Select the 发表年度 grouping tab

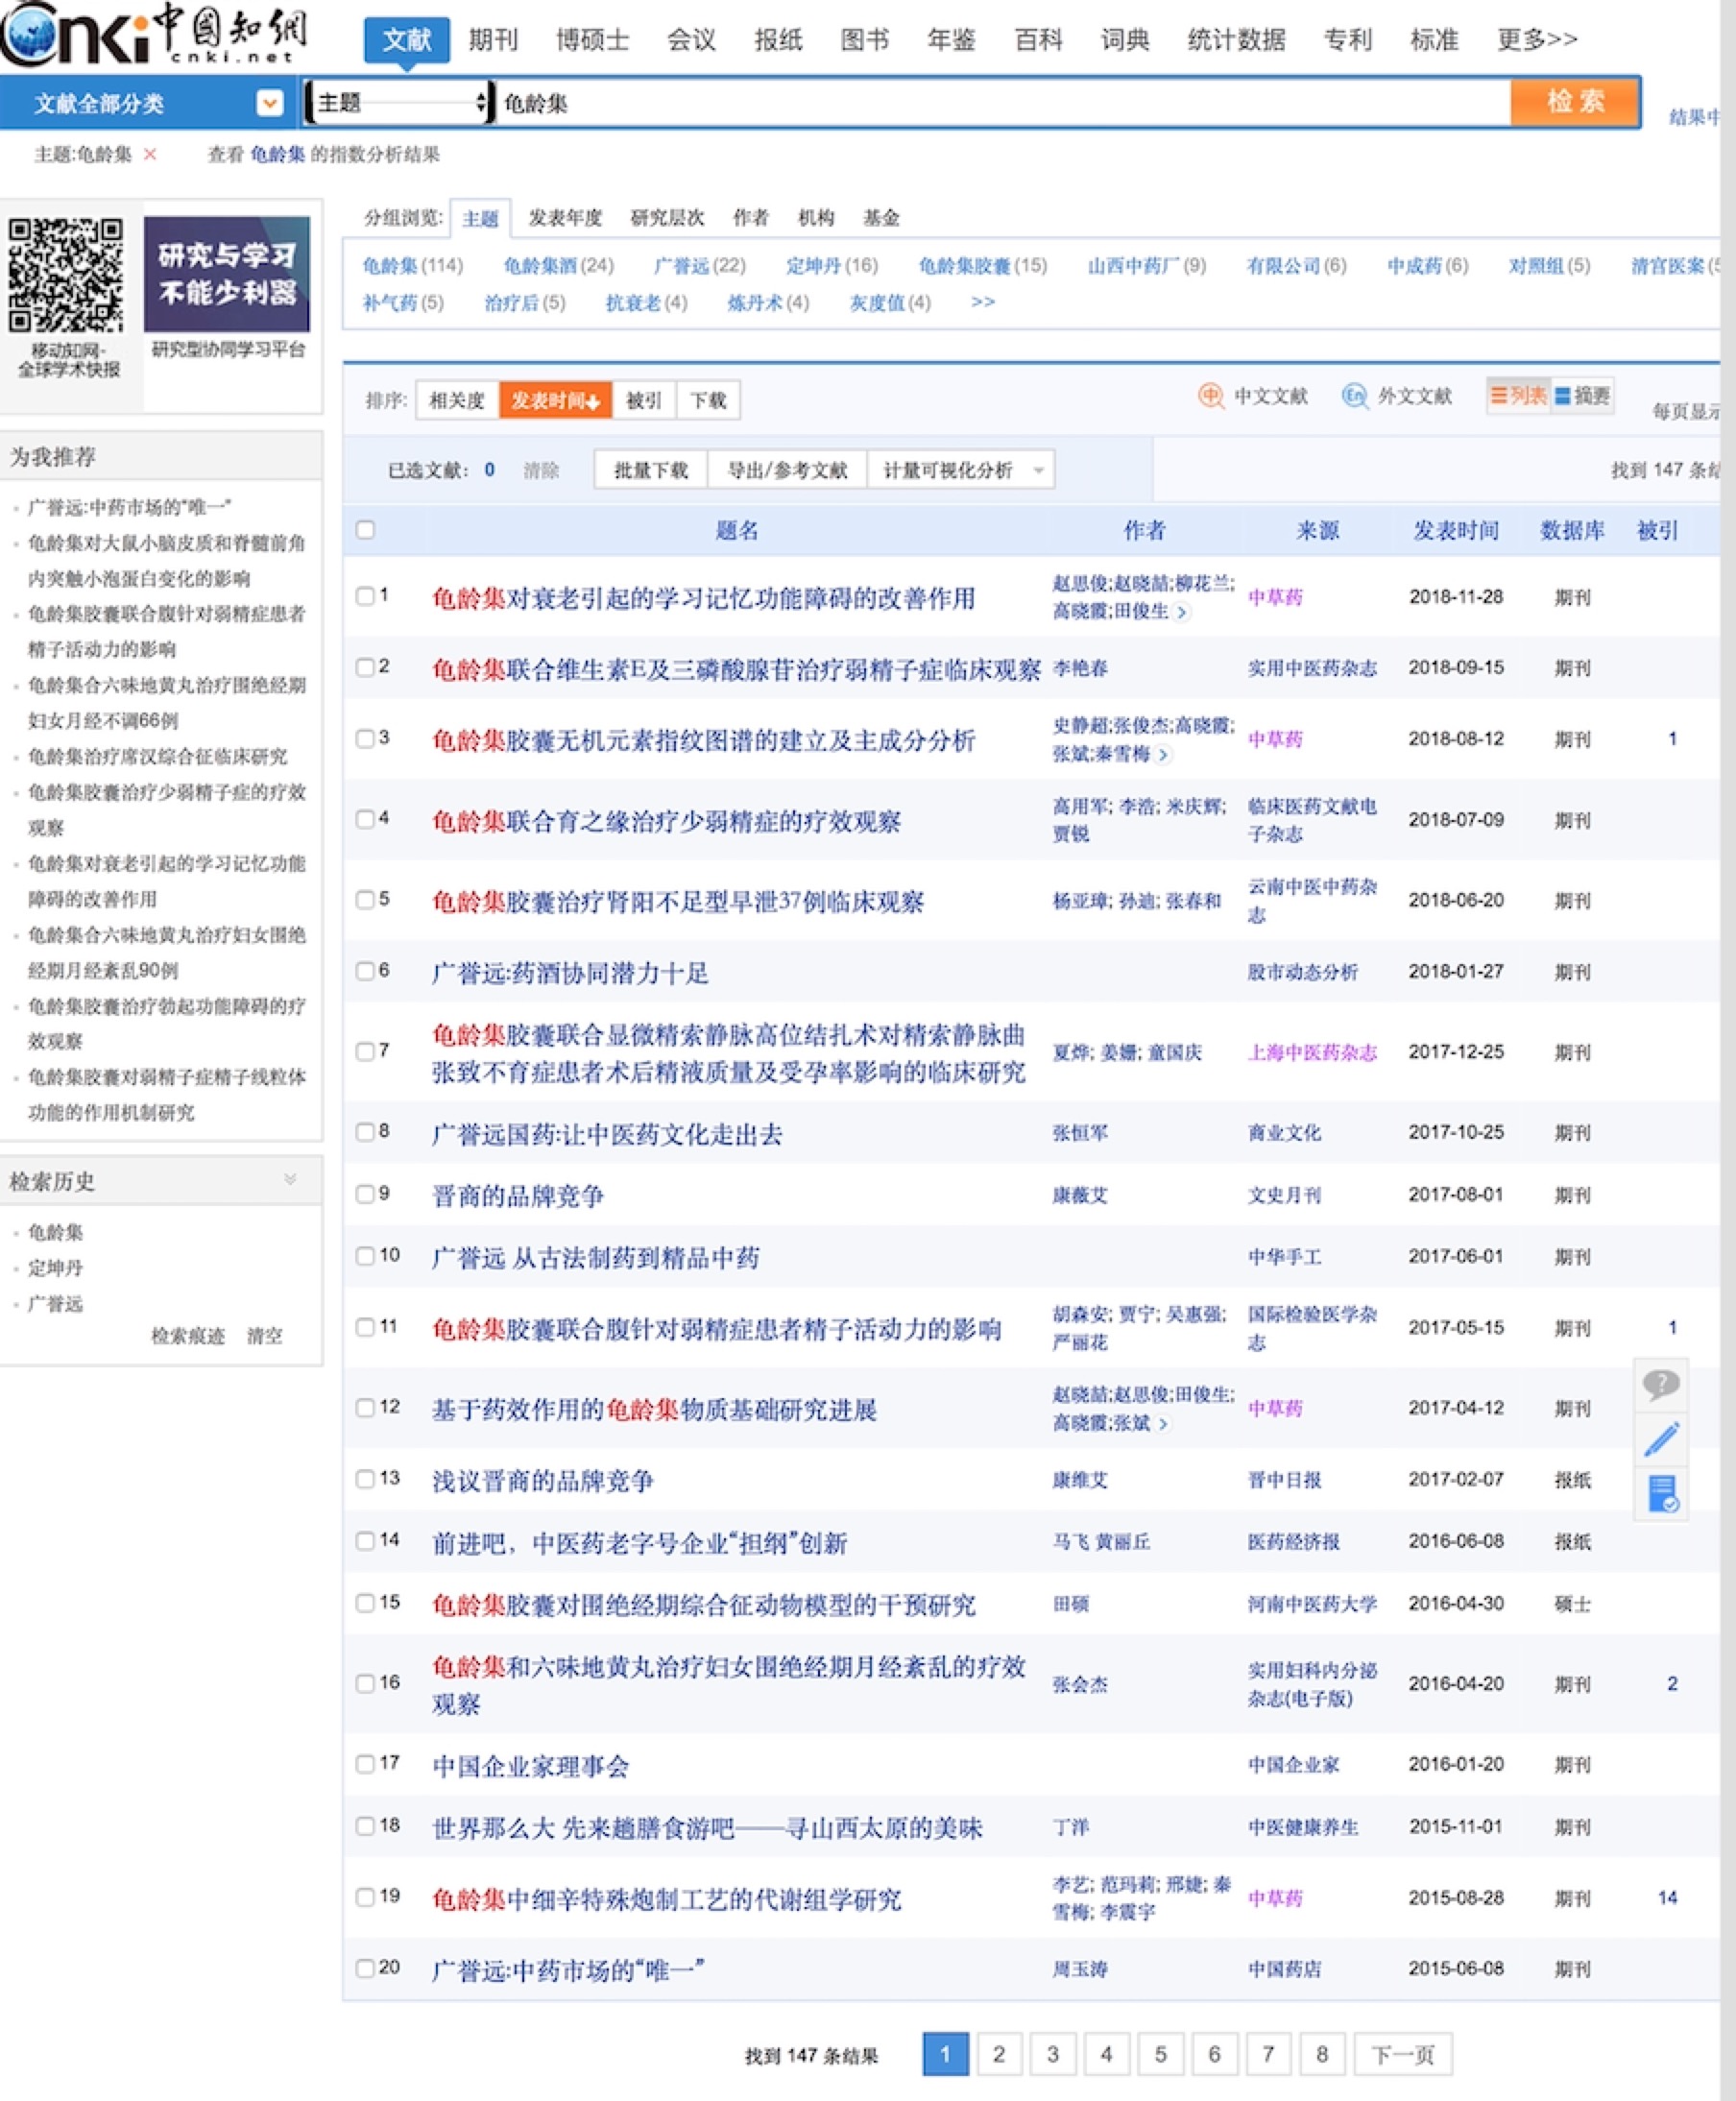pos(565,218)
